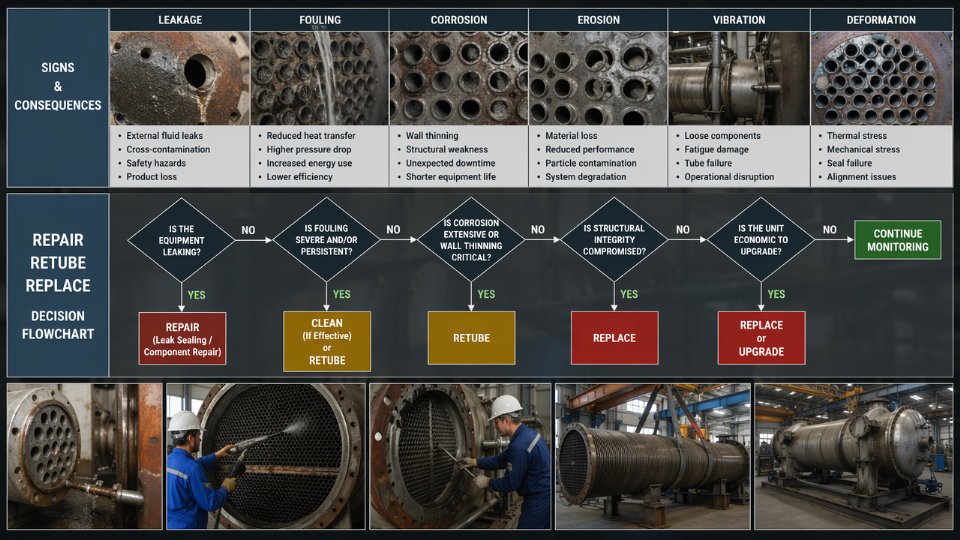Click 'Thermal stress' bullet
The width and height of the screenshot is (960, 540).
pyautogui.click(x=856, y=136)
